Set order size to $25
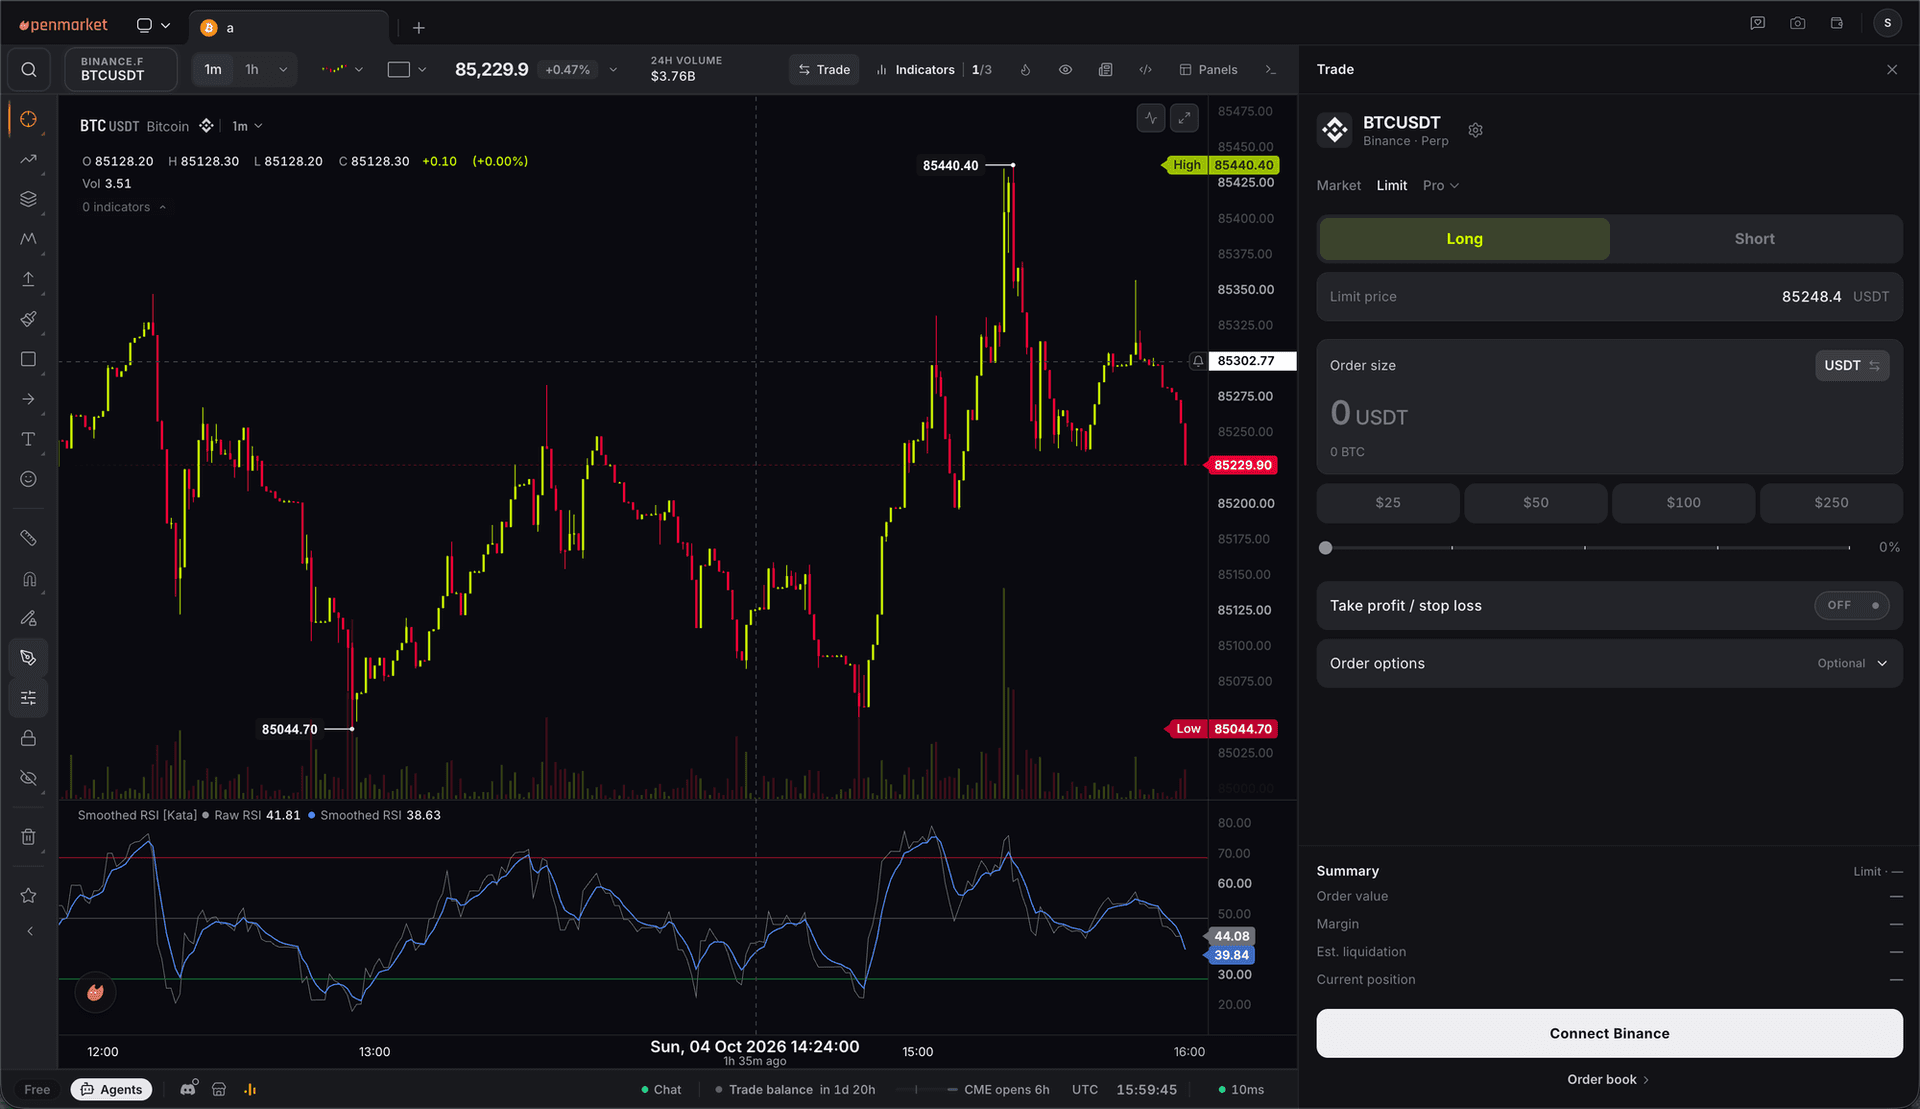 point(1387,502)
